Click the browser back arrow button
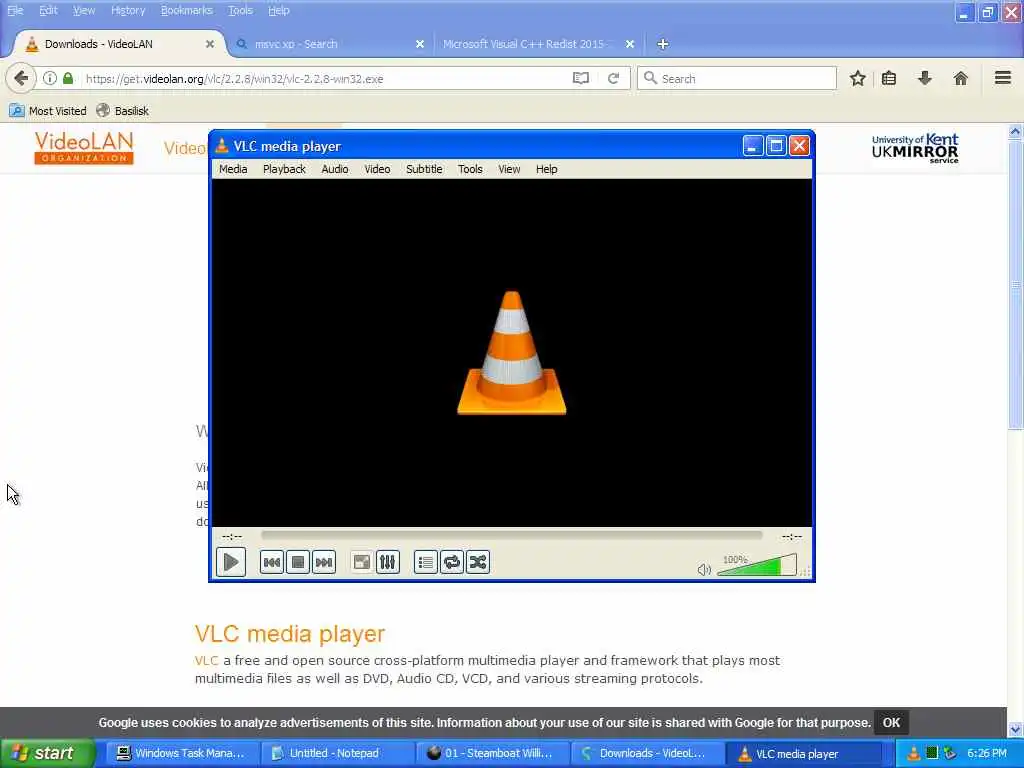1024x768 pixels. (21, 78)
